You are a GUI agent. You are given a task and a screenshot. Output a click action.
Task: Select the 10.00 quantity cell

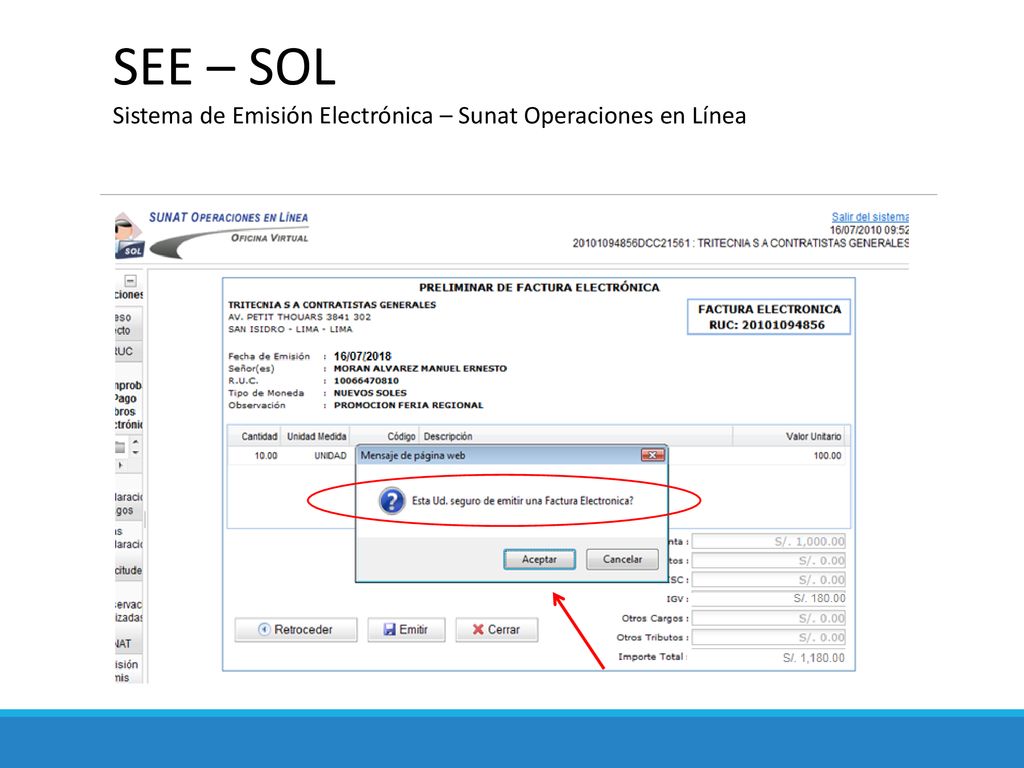266,456
